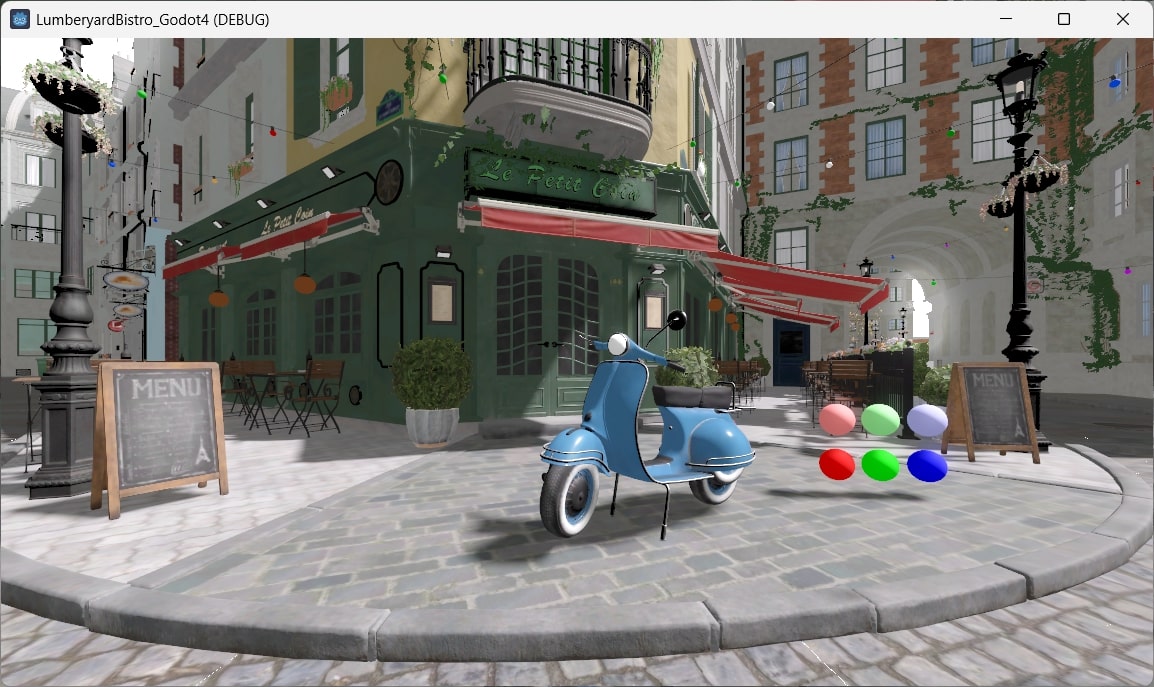1154x687 pixels.
Task: Minimize the game window
Action: point(1003,18)
